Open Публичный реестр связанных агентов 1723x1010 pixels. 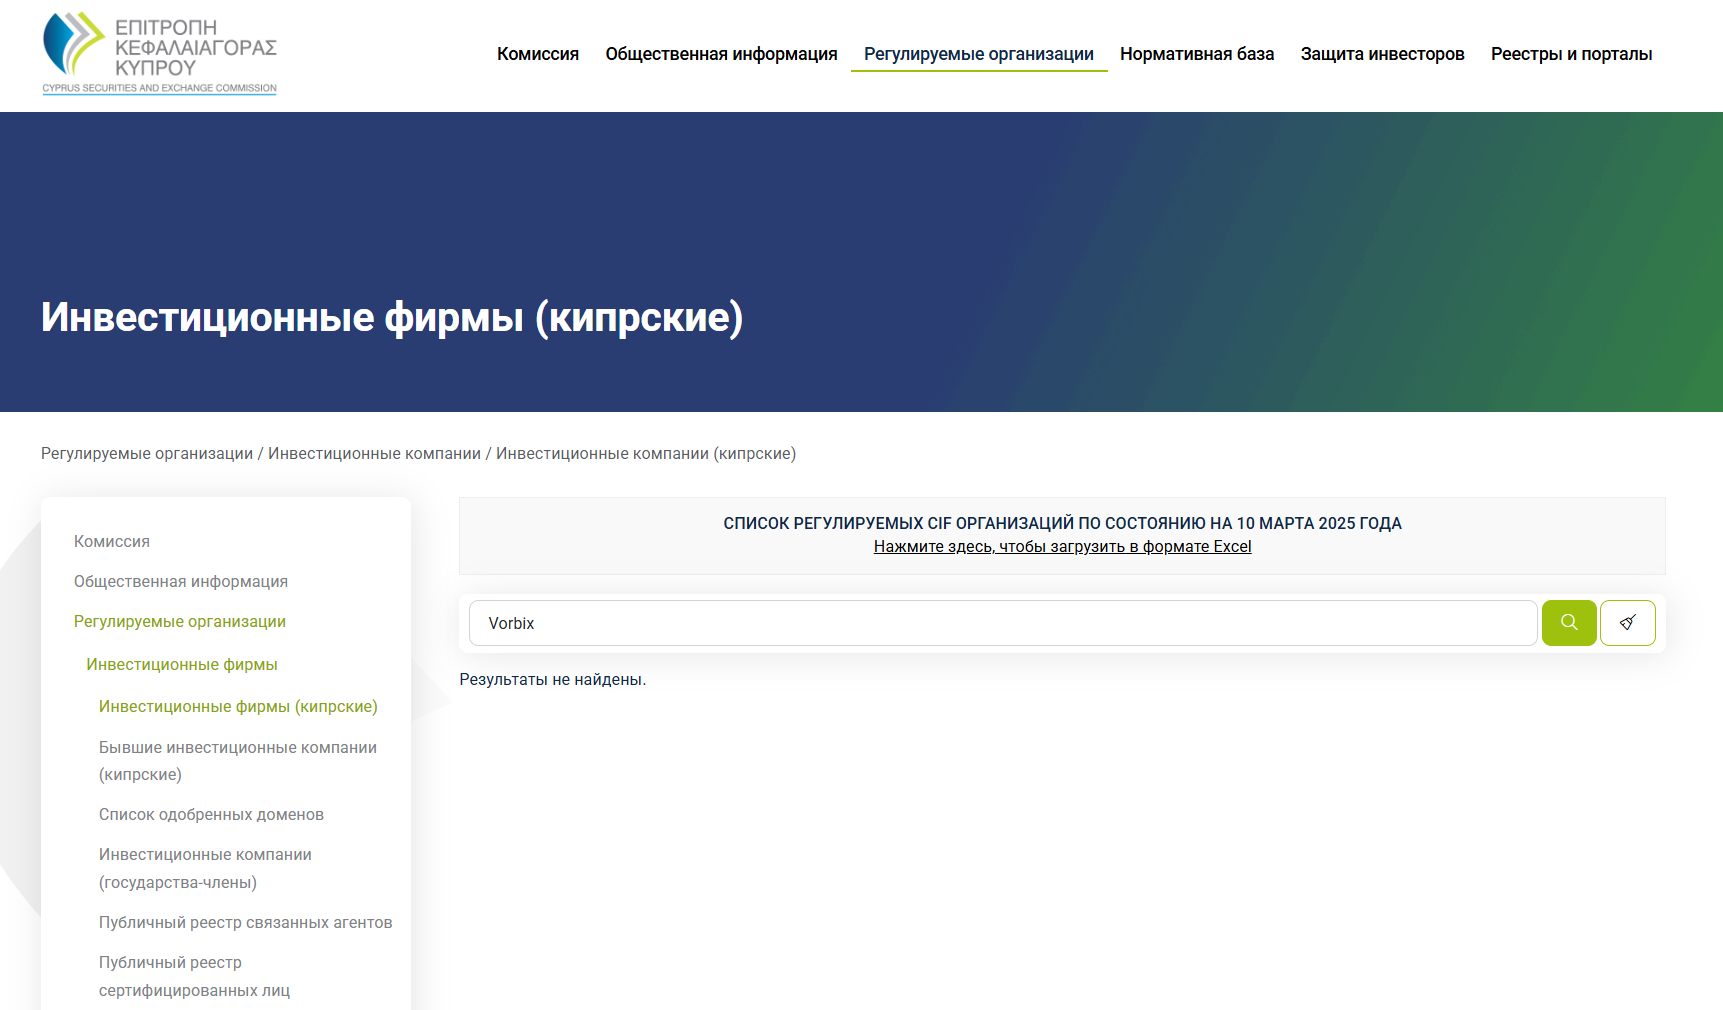245,923
